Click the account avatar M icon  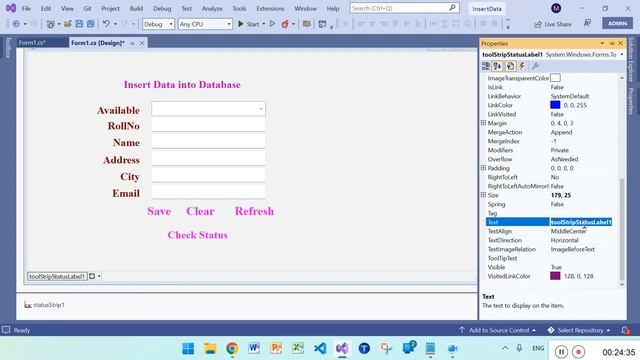(x=556, y=8)
